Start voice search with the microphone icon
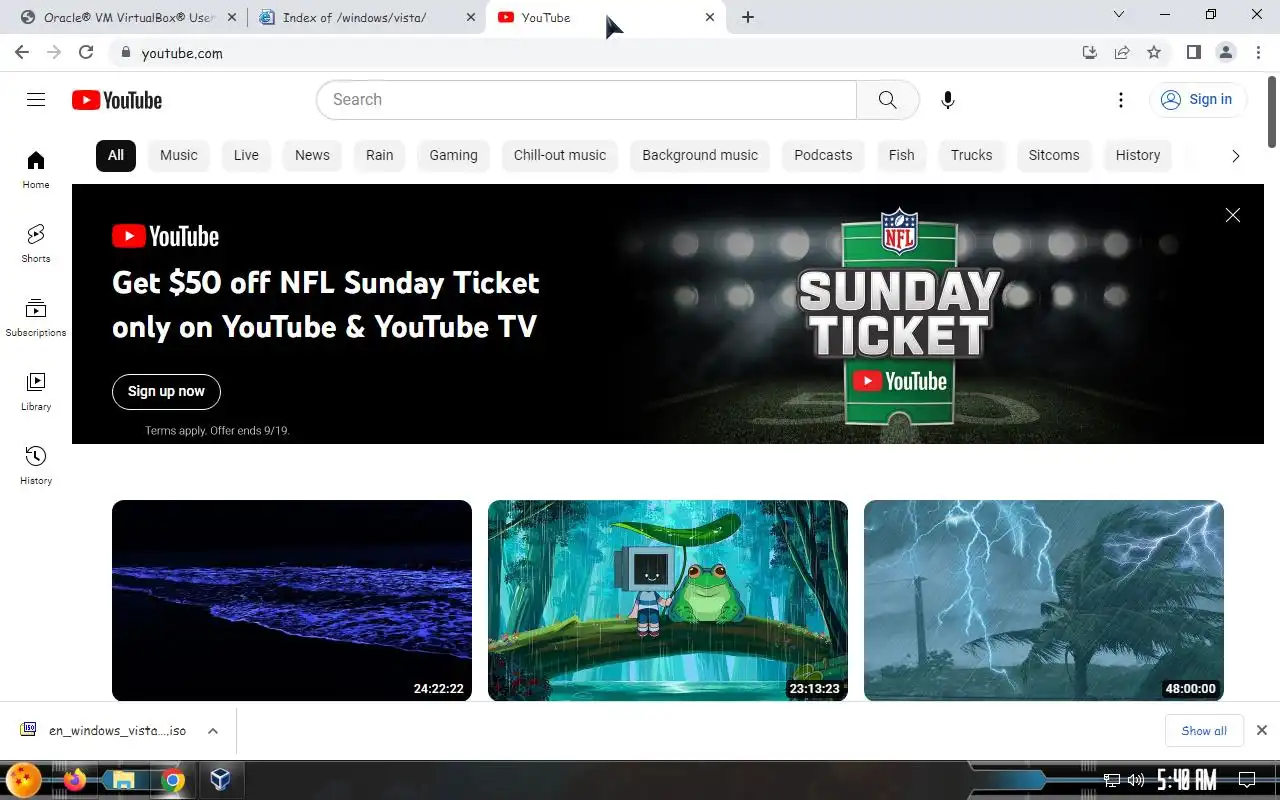Screen dimensions: 1280x800 point(948,100)
